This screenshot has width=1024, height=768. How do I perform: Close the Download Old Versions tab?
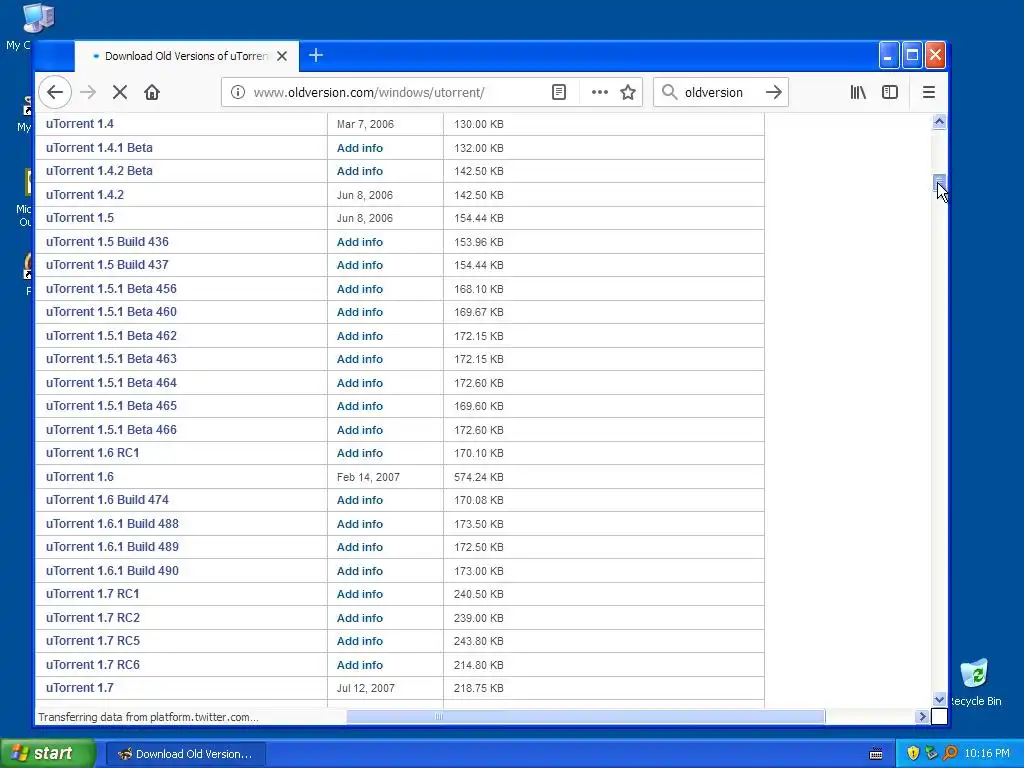click(281, 56)
